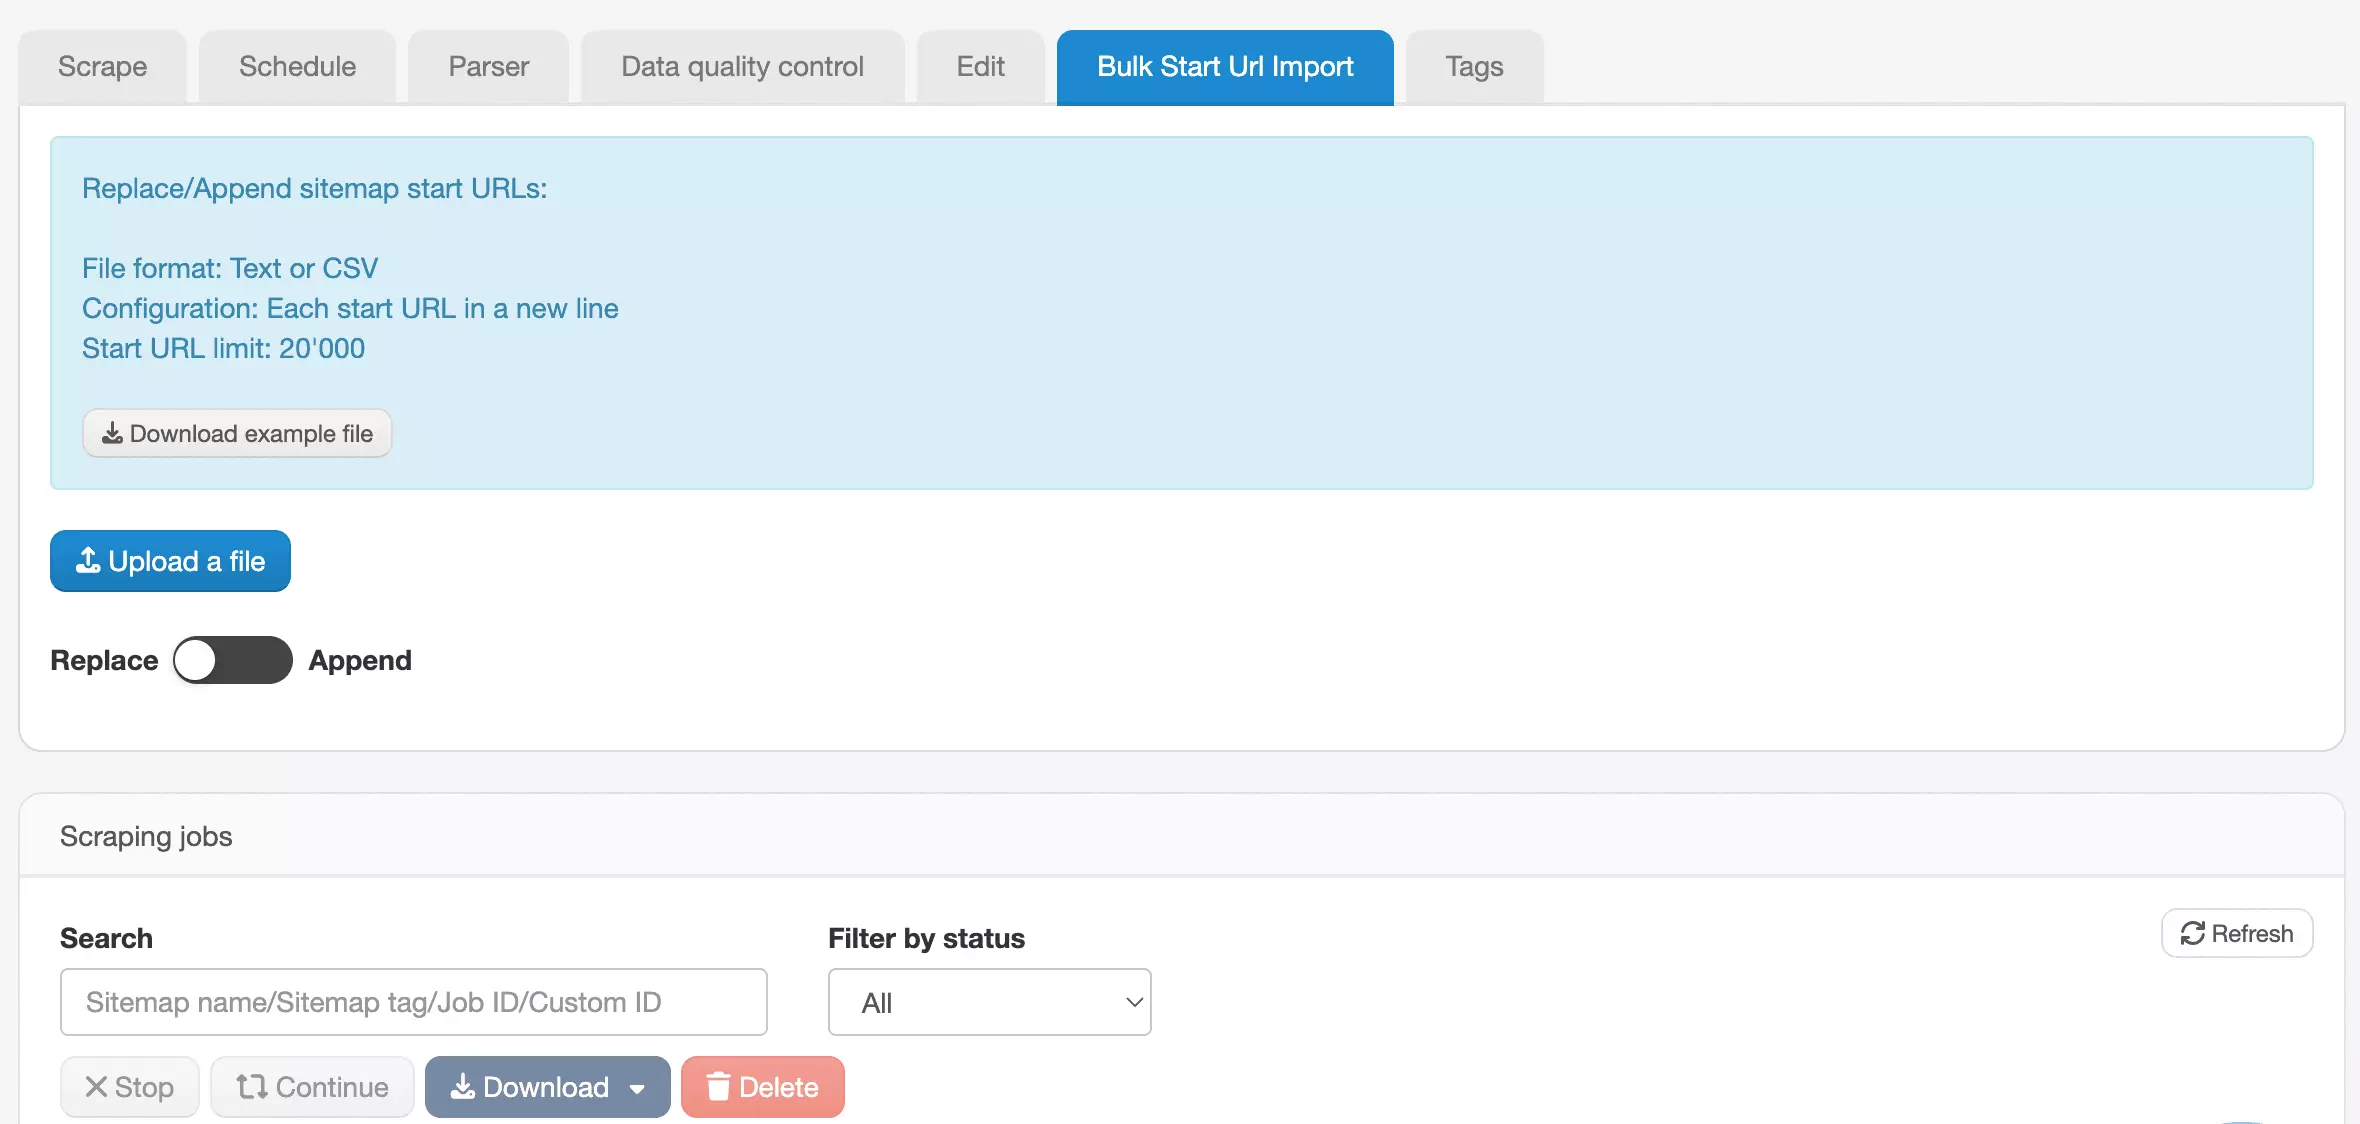Switch to the Schedule tab
The width and height of the screenshot is (2360, 1124).
(297, 67)
